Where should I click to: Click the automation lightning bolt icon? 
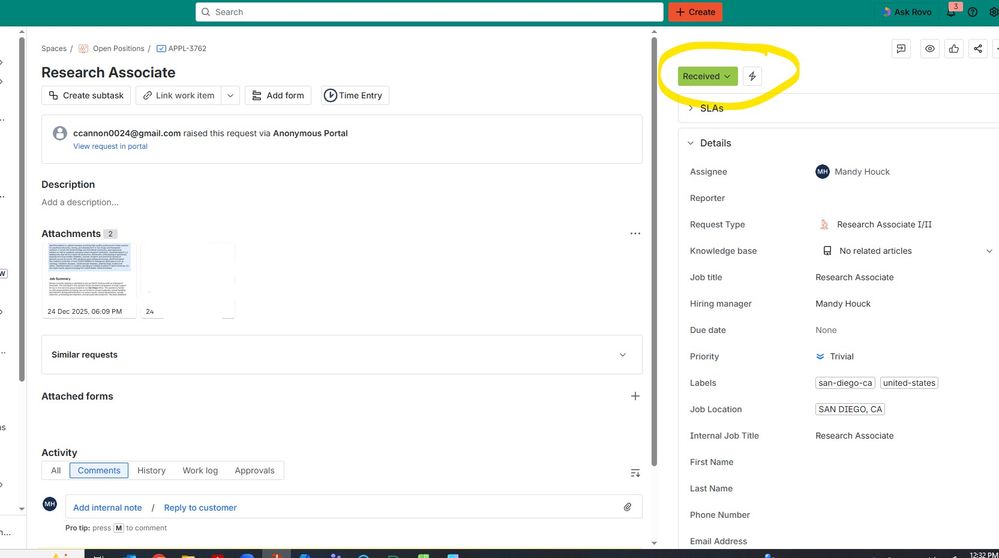coord(752,76)
